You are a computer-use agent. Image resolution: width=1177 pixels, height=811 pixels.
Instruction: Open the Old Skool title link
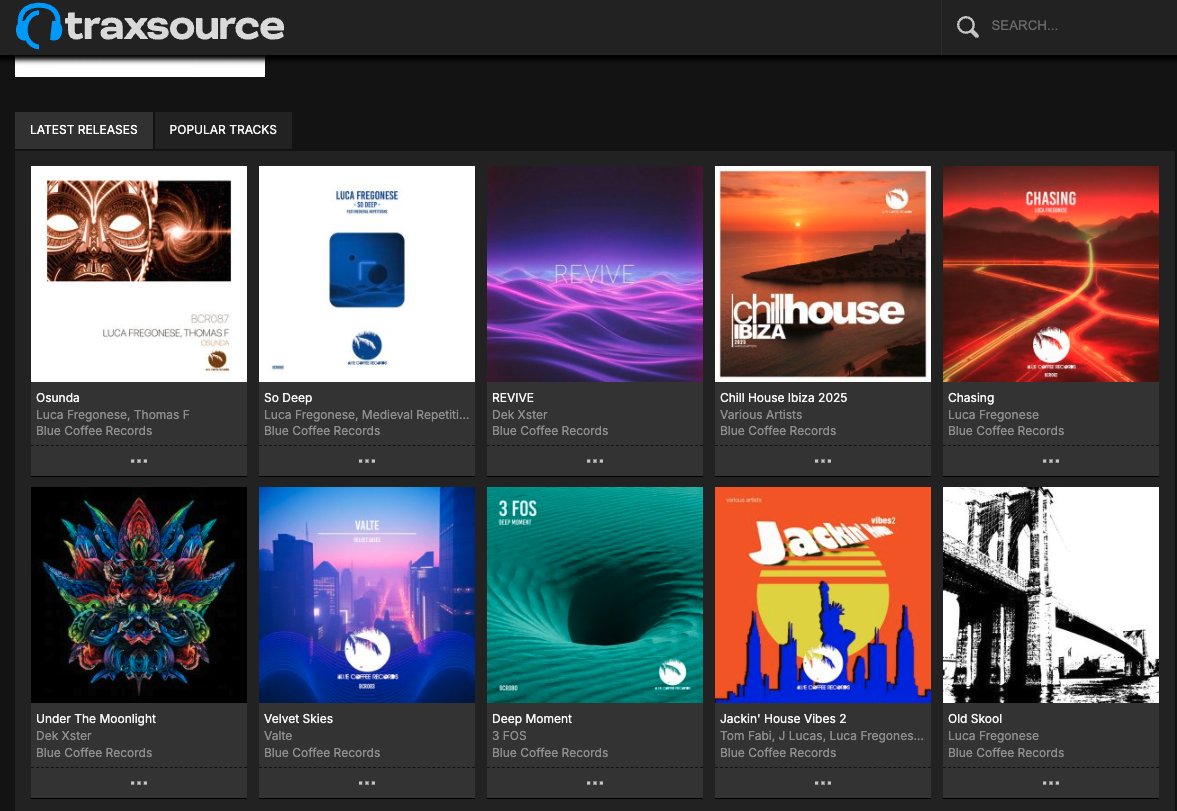[975, 719]
